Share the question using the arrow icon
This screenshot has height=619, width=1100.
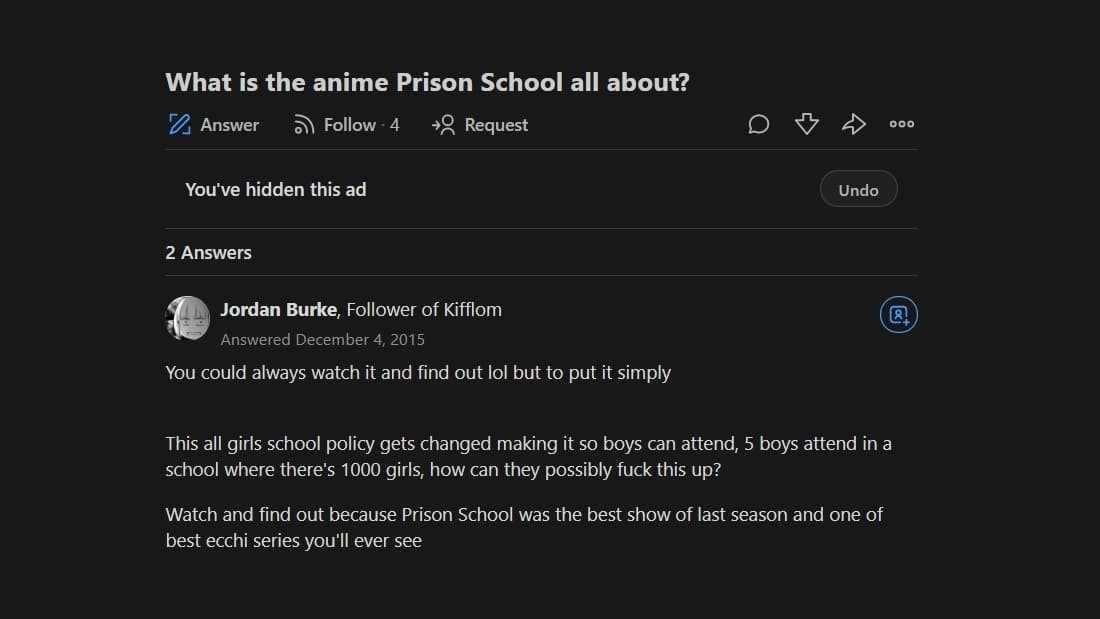[853, 124]
